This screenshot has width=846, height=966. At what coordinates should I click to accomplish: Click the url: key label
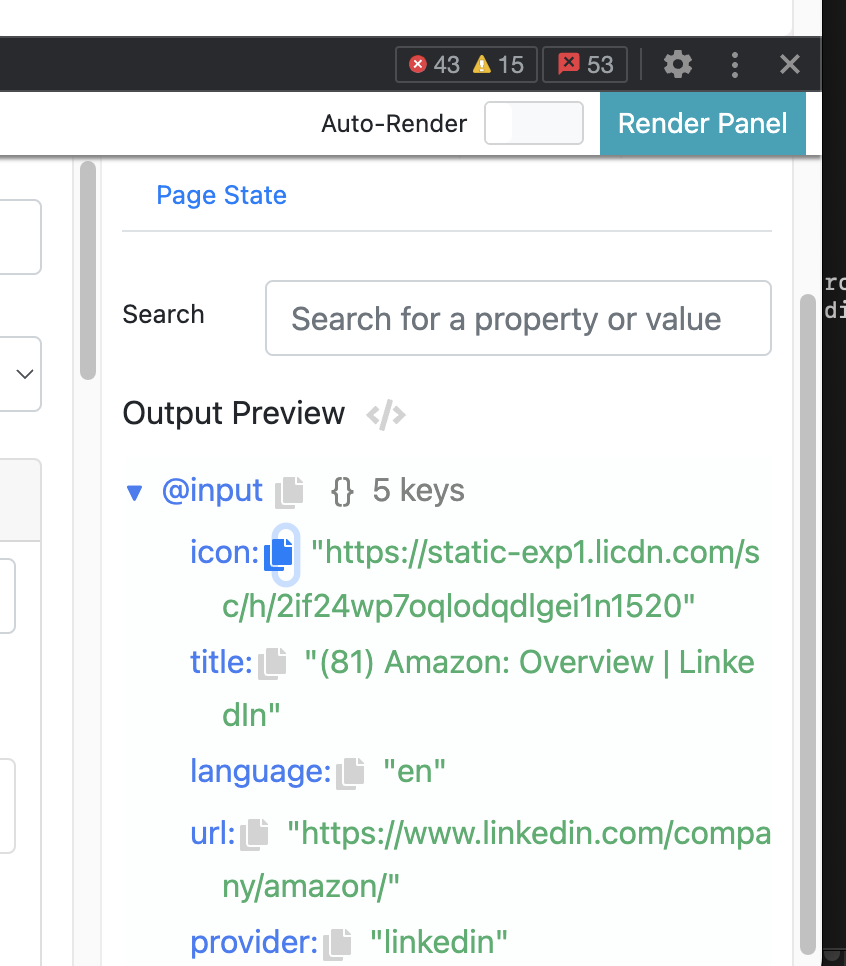click(213, 834)
